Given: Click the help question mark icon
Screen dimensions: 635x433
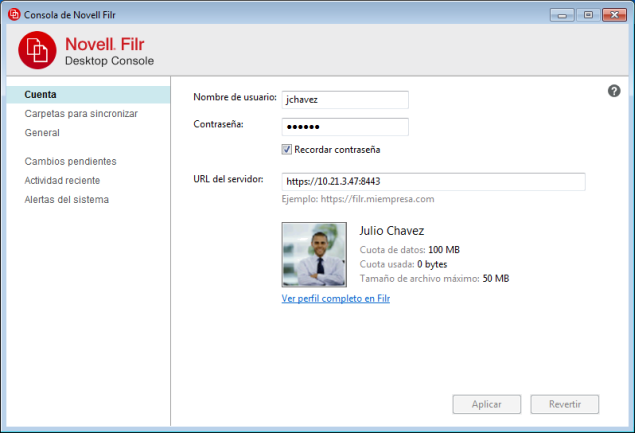Looking at the screenshot, I should click(615, 91).
